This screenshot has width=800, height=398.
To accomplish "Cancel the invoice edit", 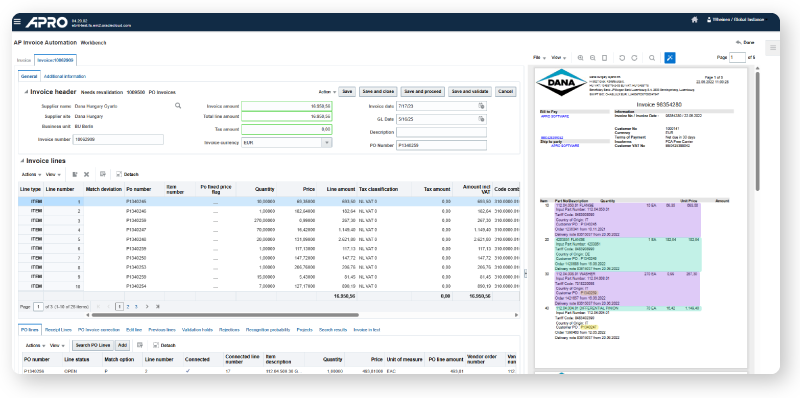I will tap(505, 92).
